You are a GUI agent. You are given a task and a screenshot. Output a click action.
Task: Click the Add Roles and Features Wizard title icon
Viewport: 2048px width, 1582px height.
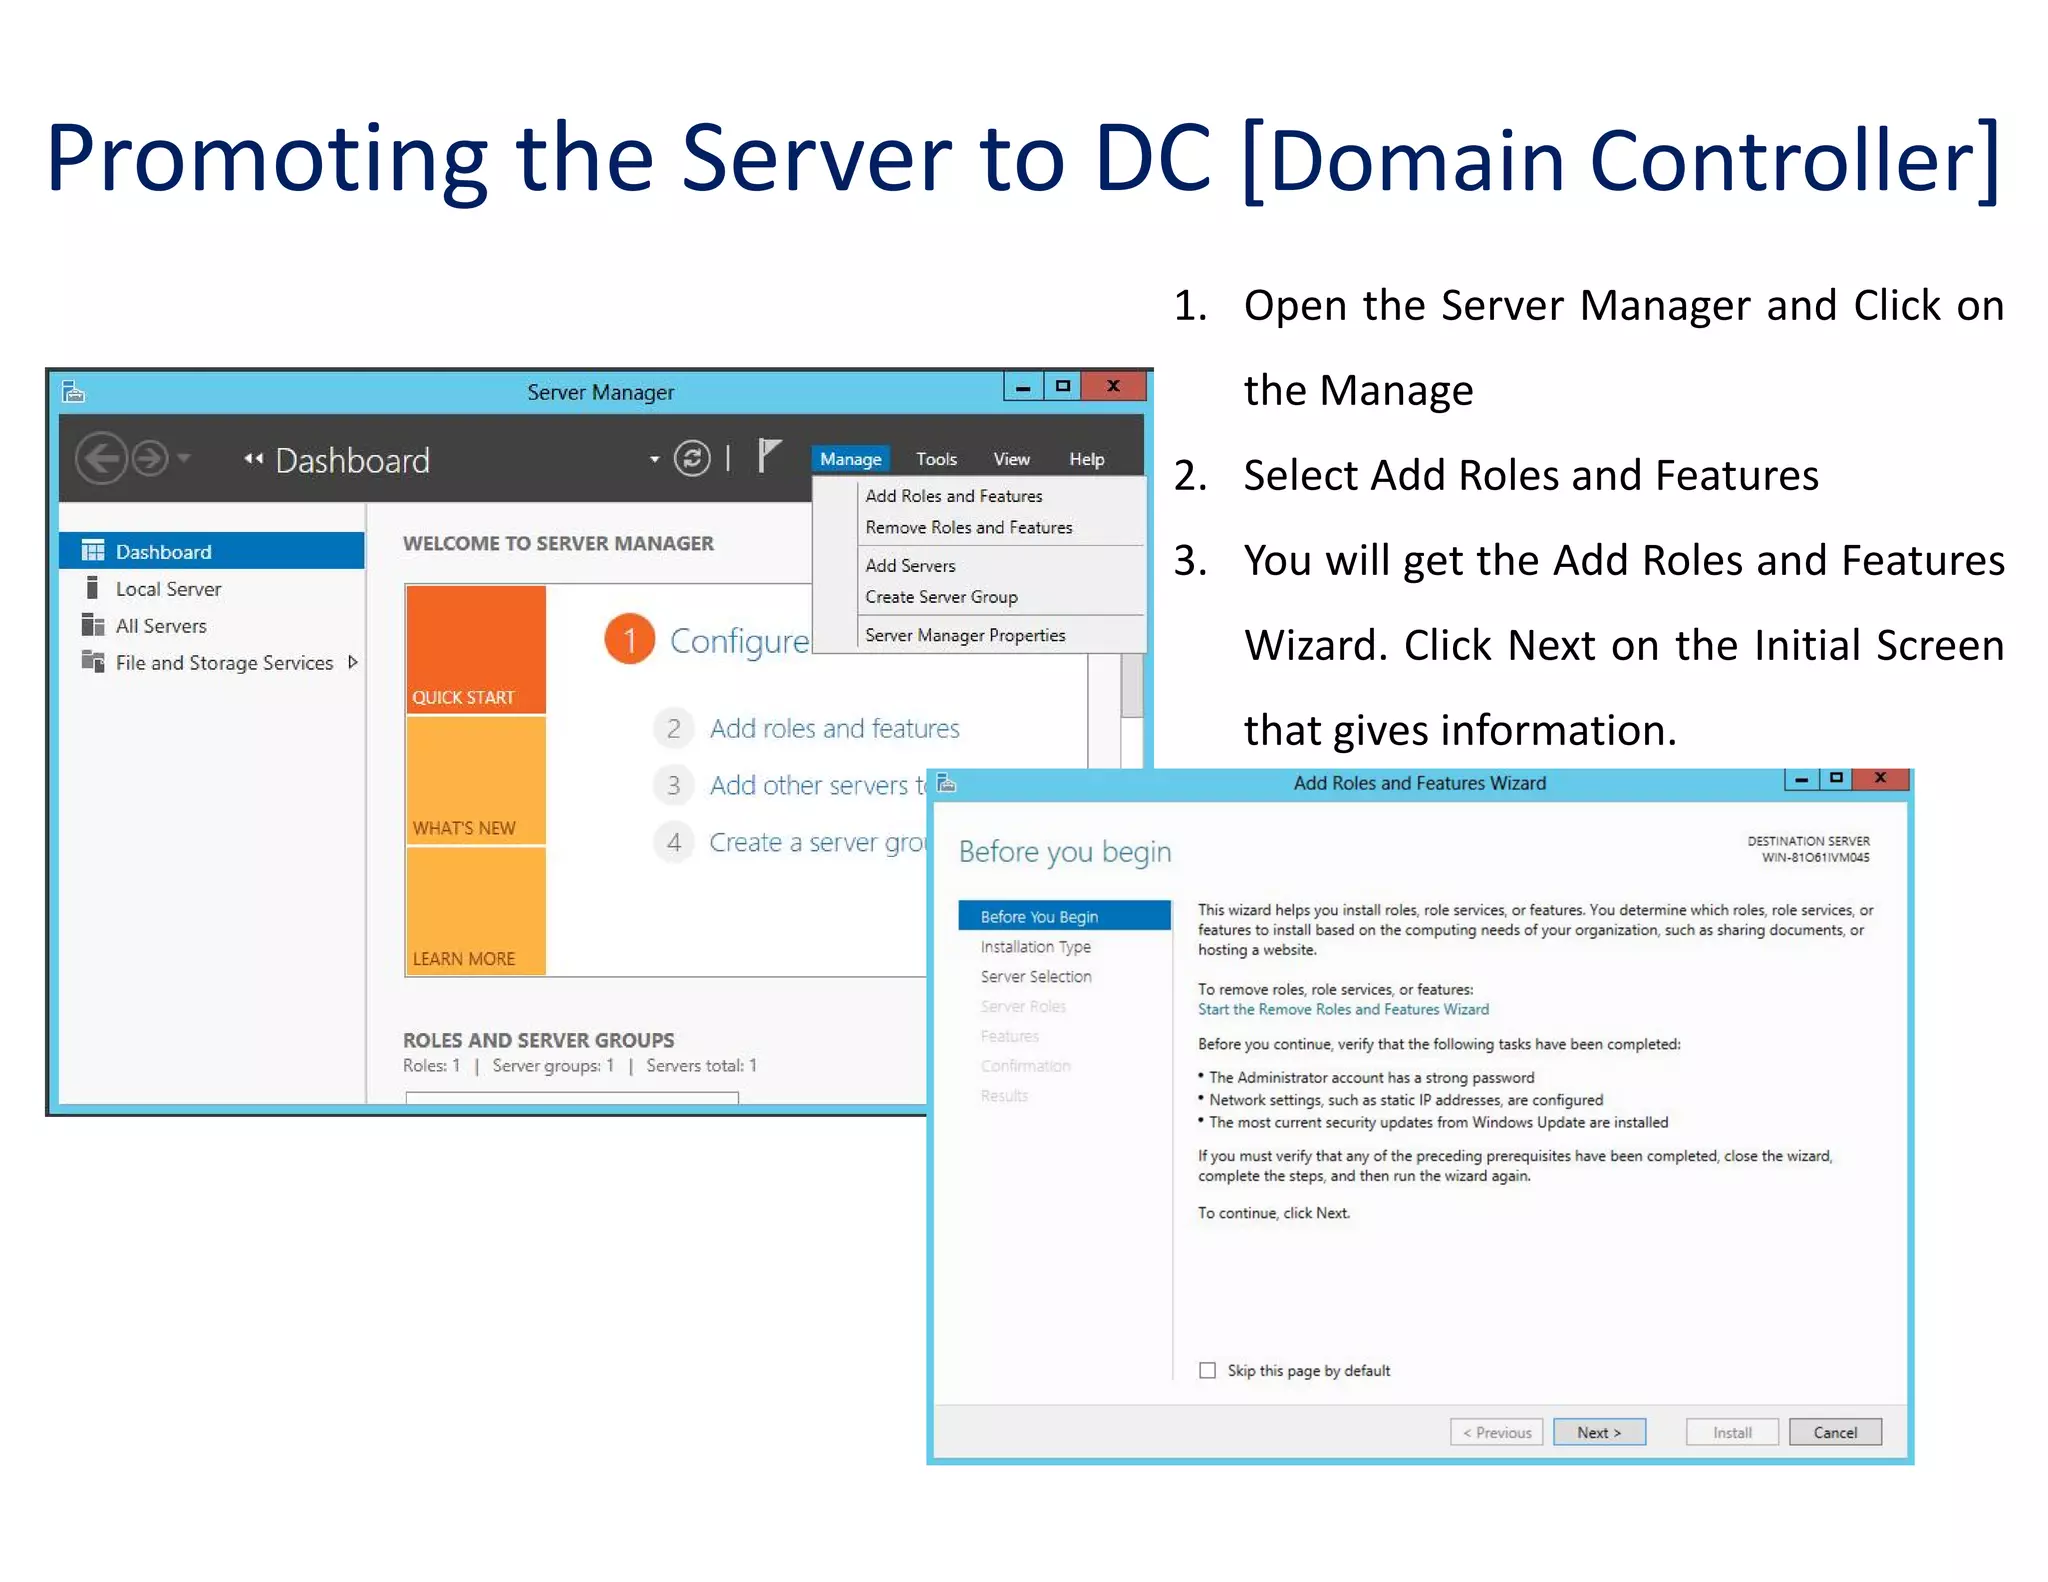[x=947, y=783]
